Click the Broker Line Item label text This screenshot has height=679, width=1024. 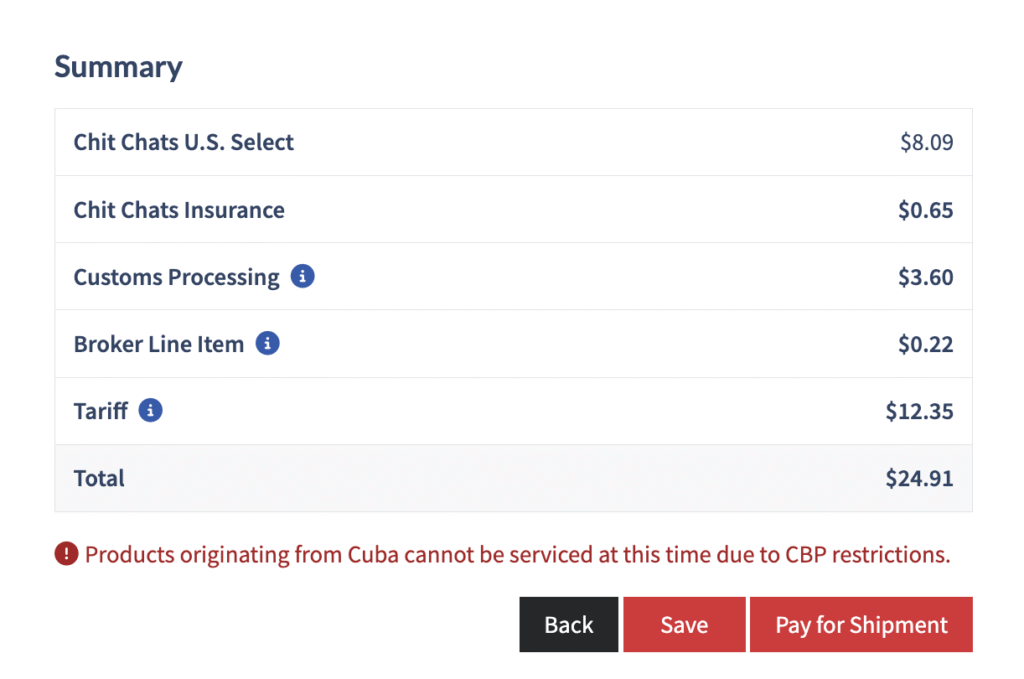point(158,344)
